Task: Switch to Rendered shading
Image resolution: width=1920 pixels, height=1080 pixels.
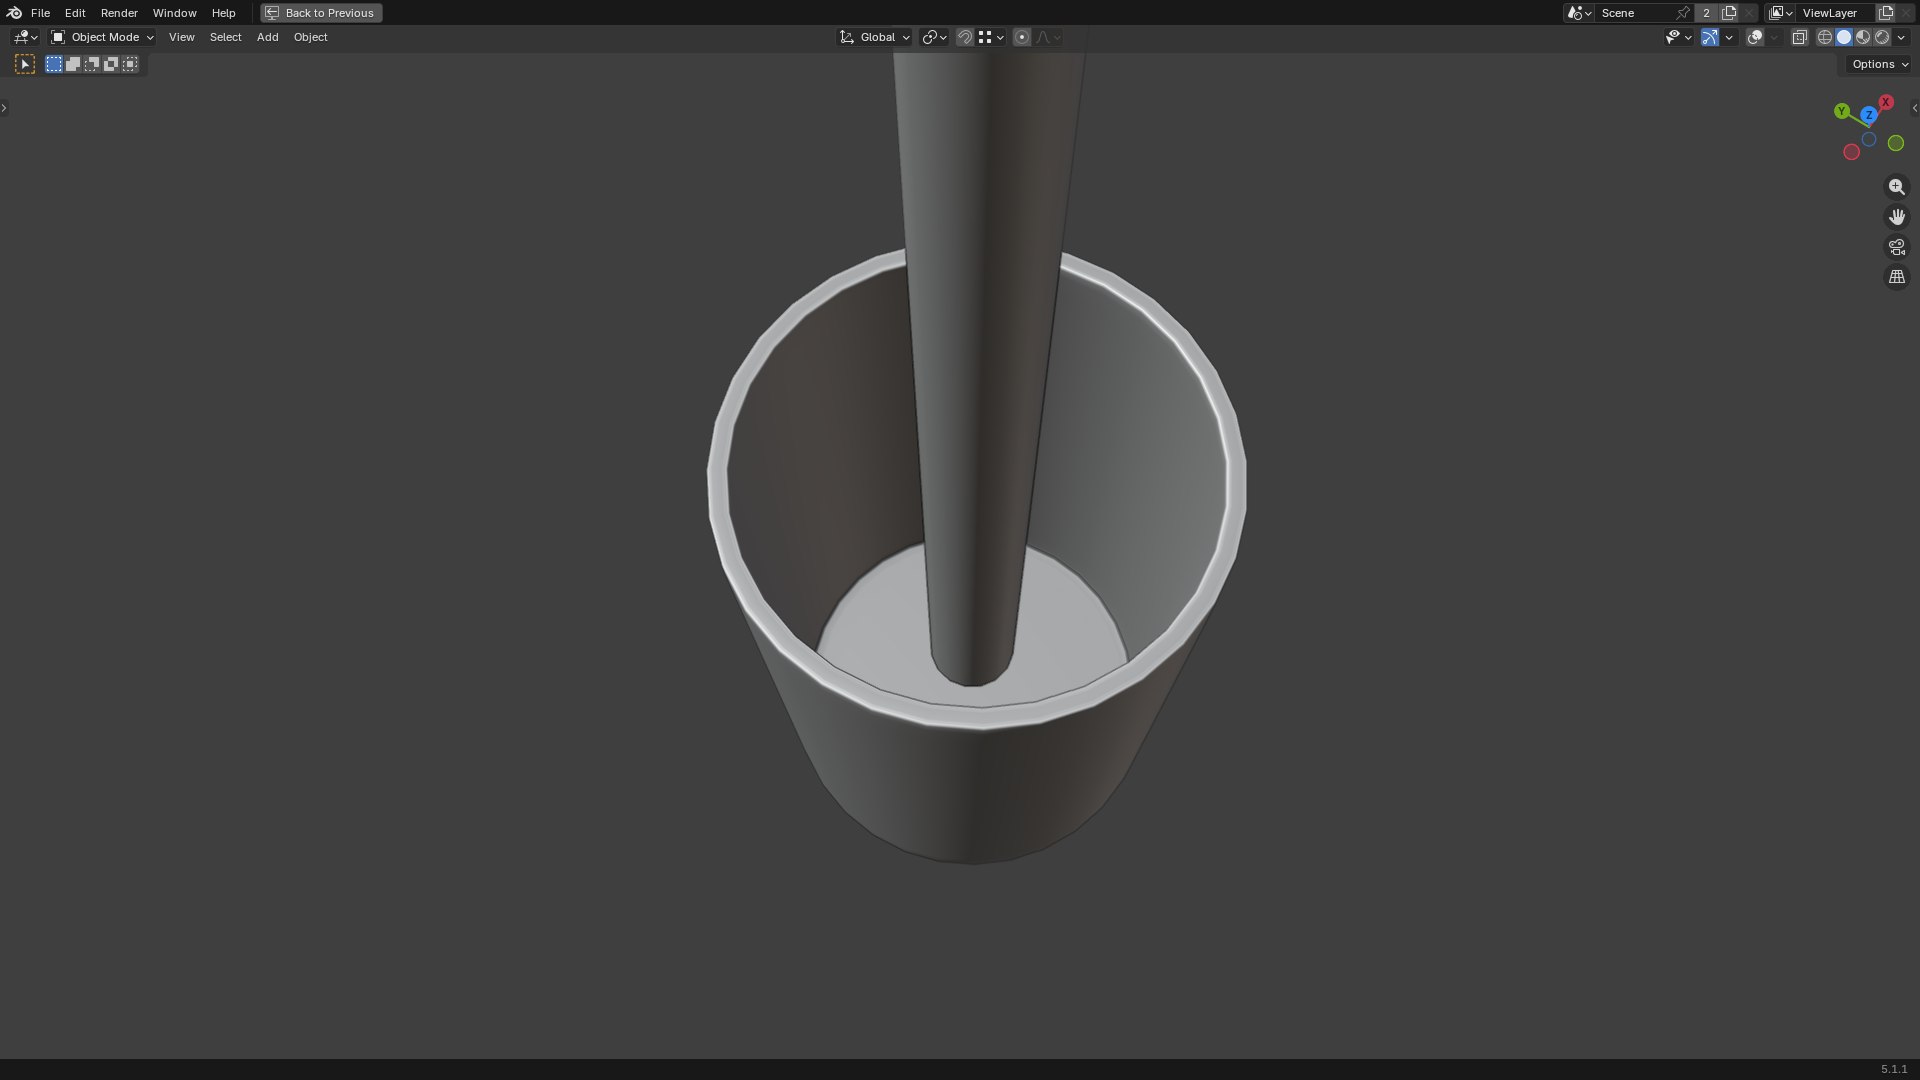Action: click(x=1882, y=37)
